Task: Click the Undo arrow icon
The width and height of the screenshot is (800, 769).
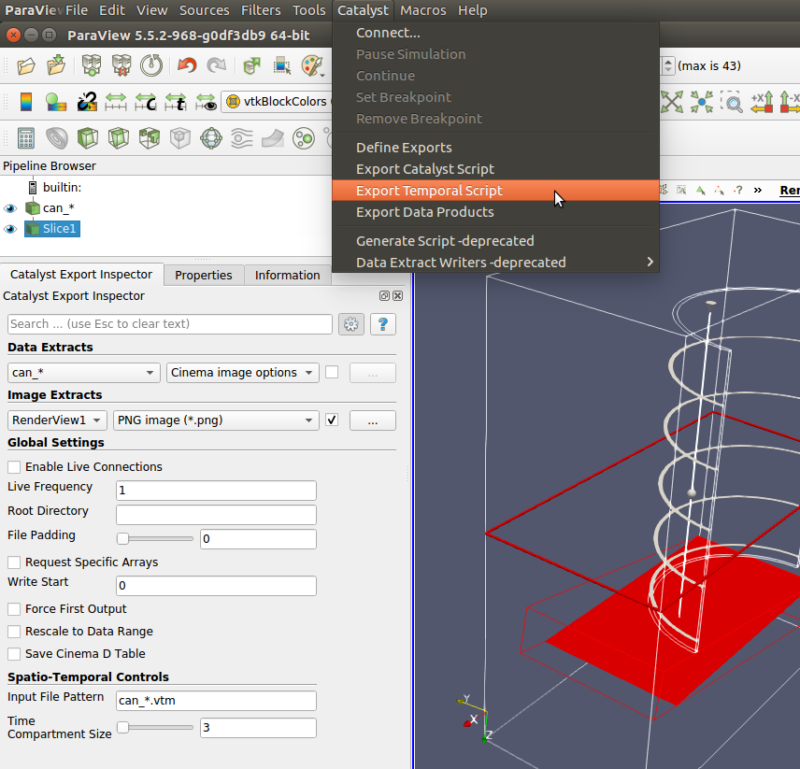Action: tap(186, 66)
